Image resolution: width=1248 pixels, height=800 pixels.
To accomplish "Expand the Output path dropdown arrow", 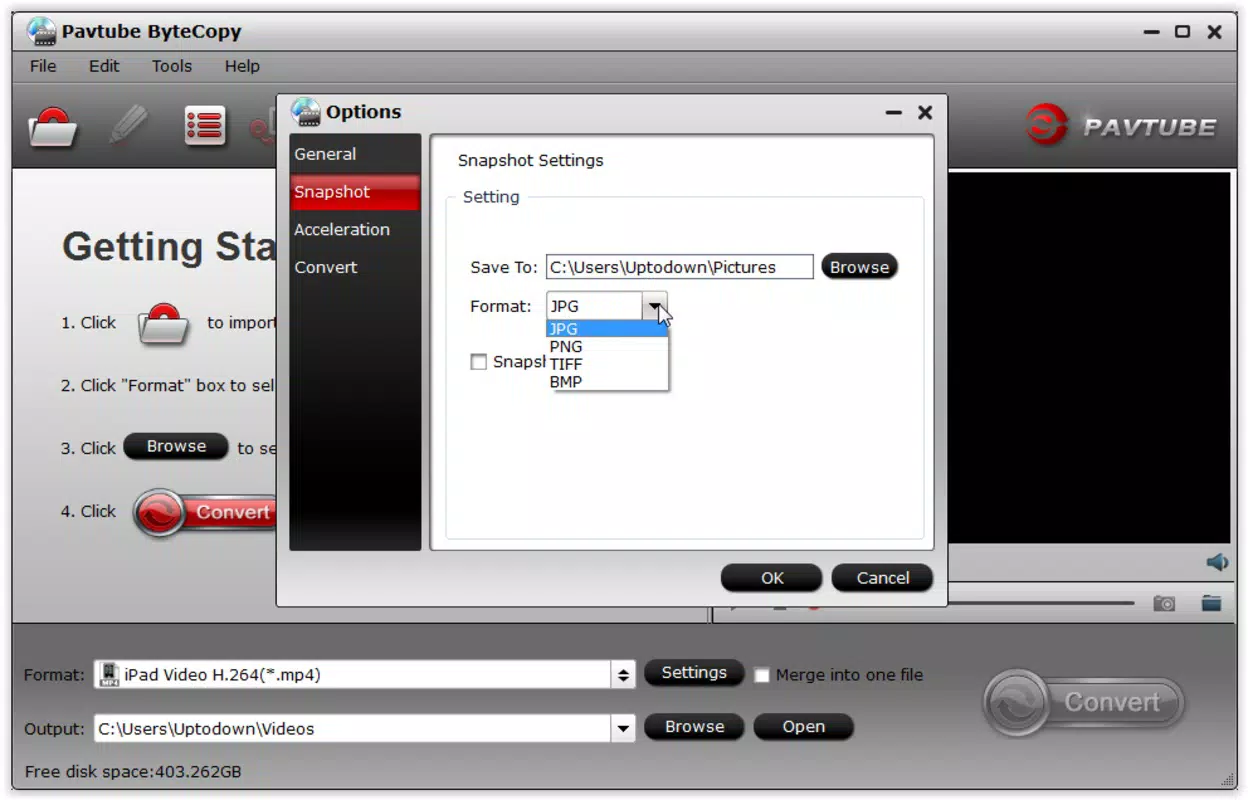I will (x=623, y=729).
